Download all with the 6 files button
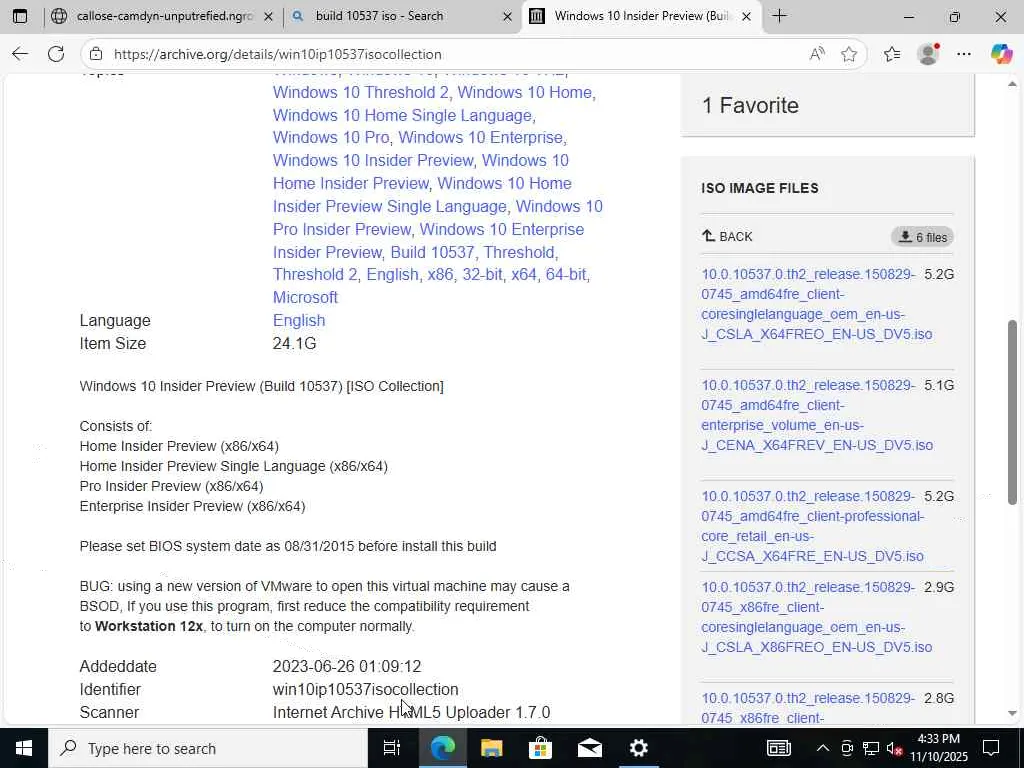The width and height of the screenshot is (1024, 768). point(922,237)
